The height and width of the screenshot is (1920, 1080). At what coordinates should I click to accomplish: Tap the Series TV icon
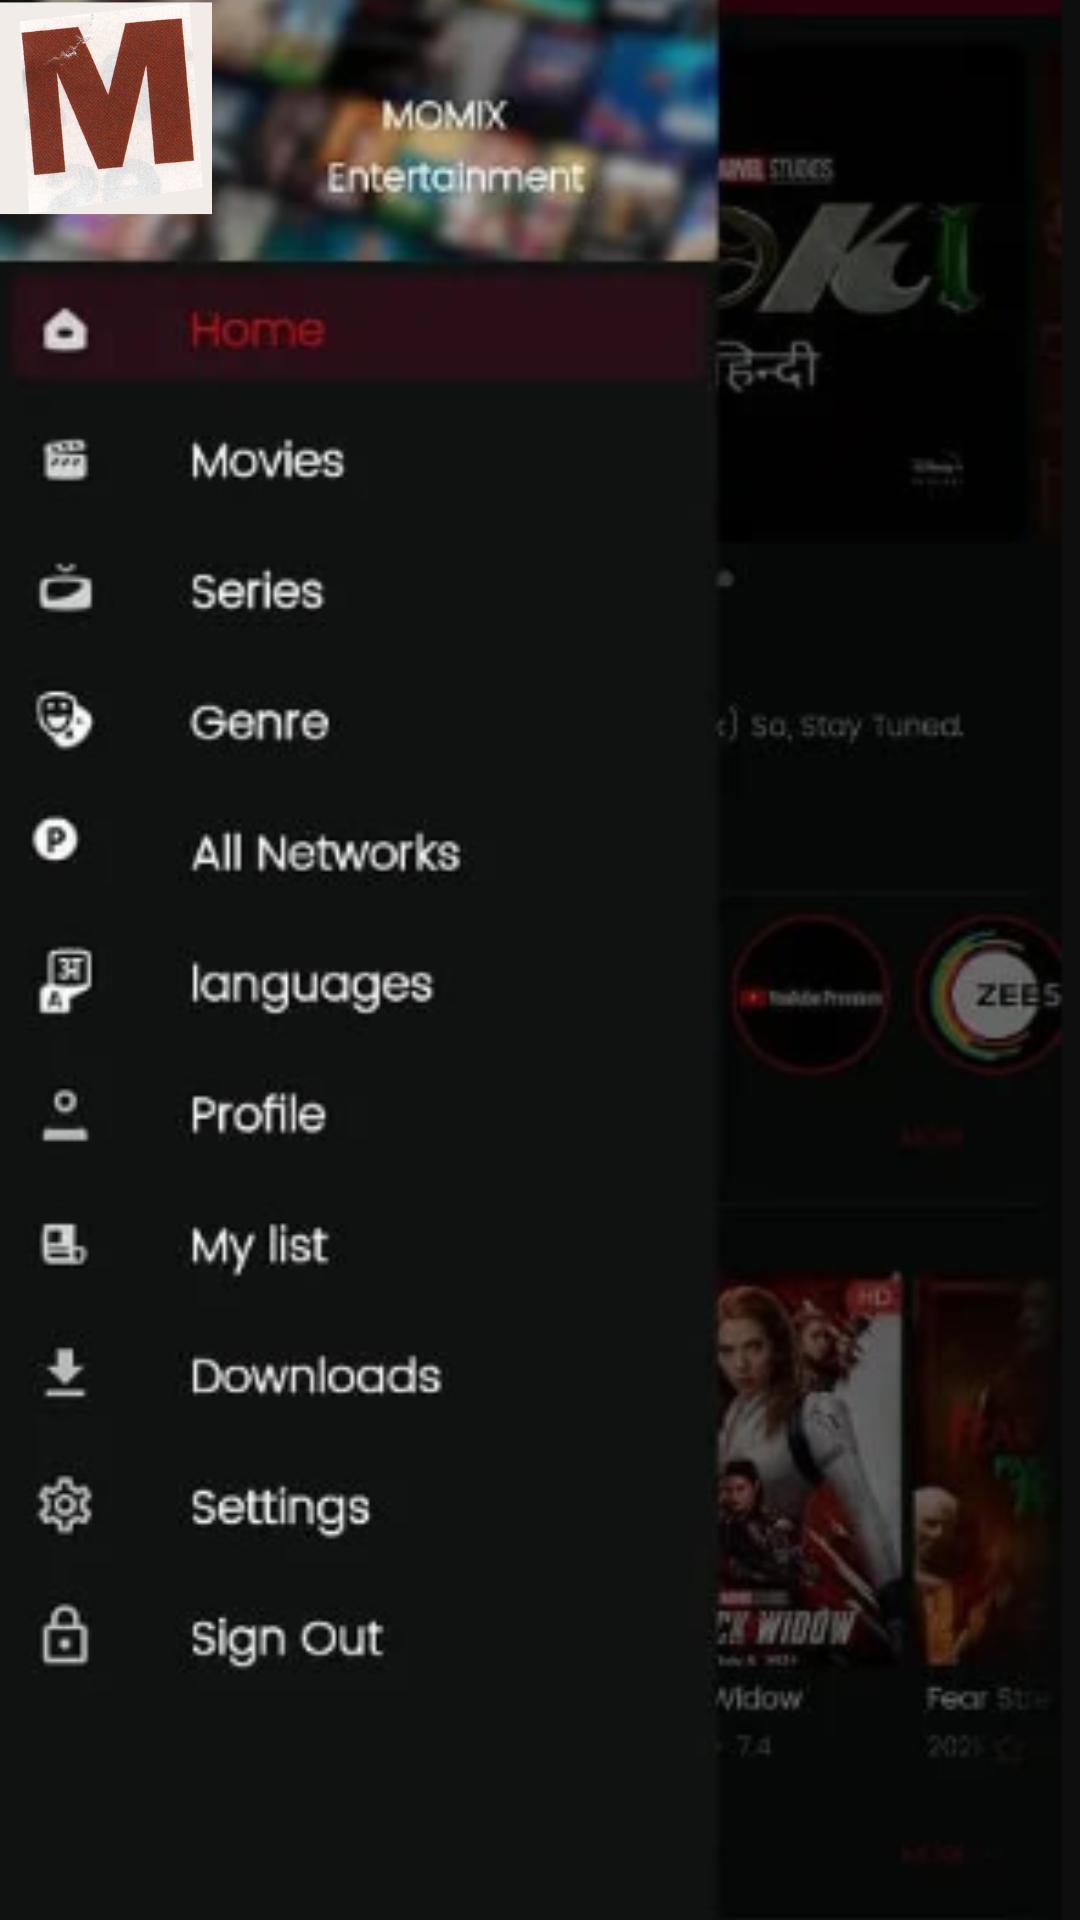[65, 588]
